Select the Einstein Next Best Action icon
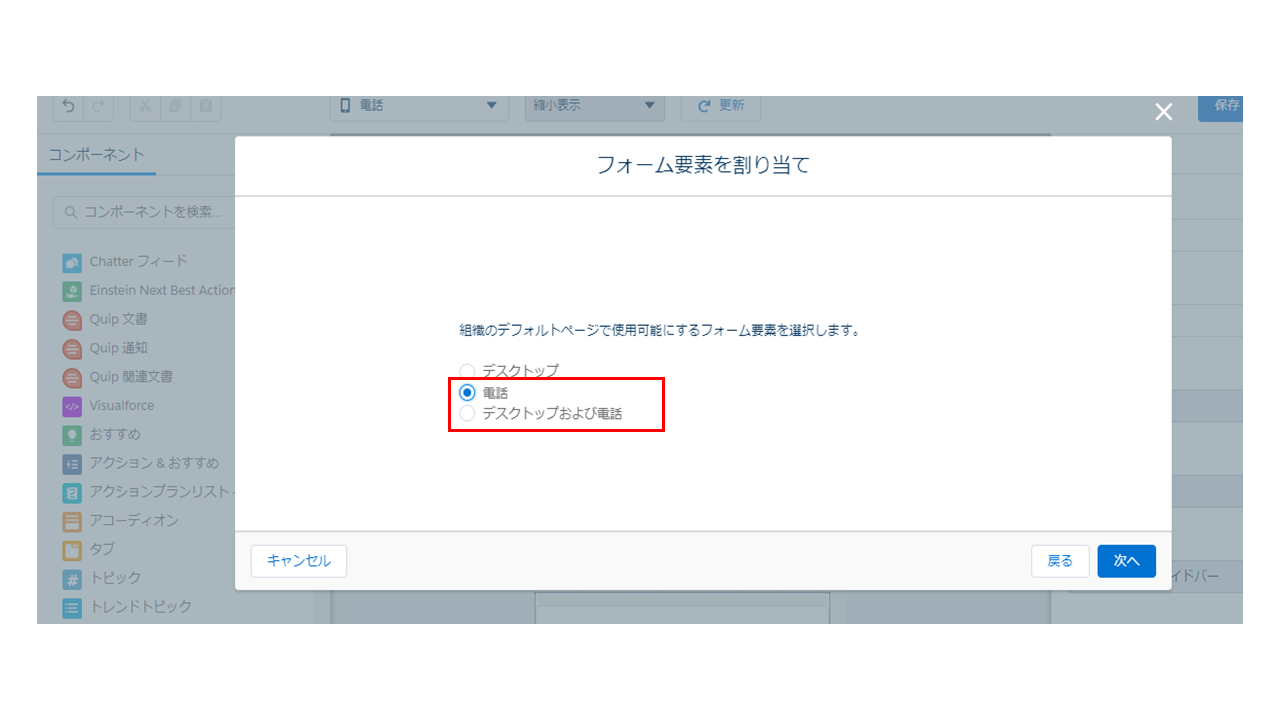This screenshot has height=720, width=1280. 72,291
